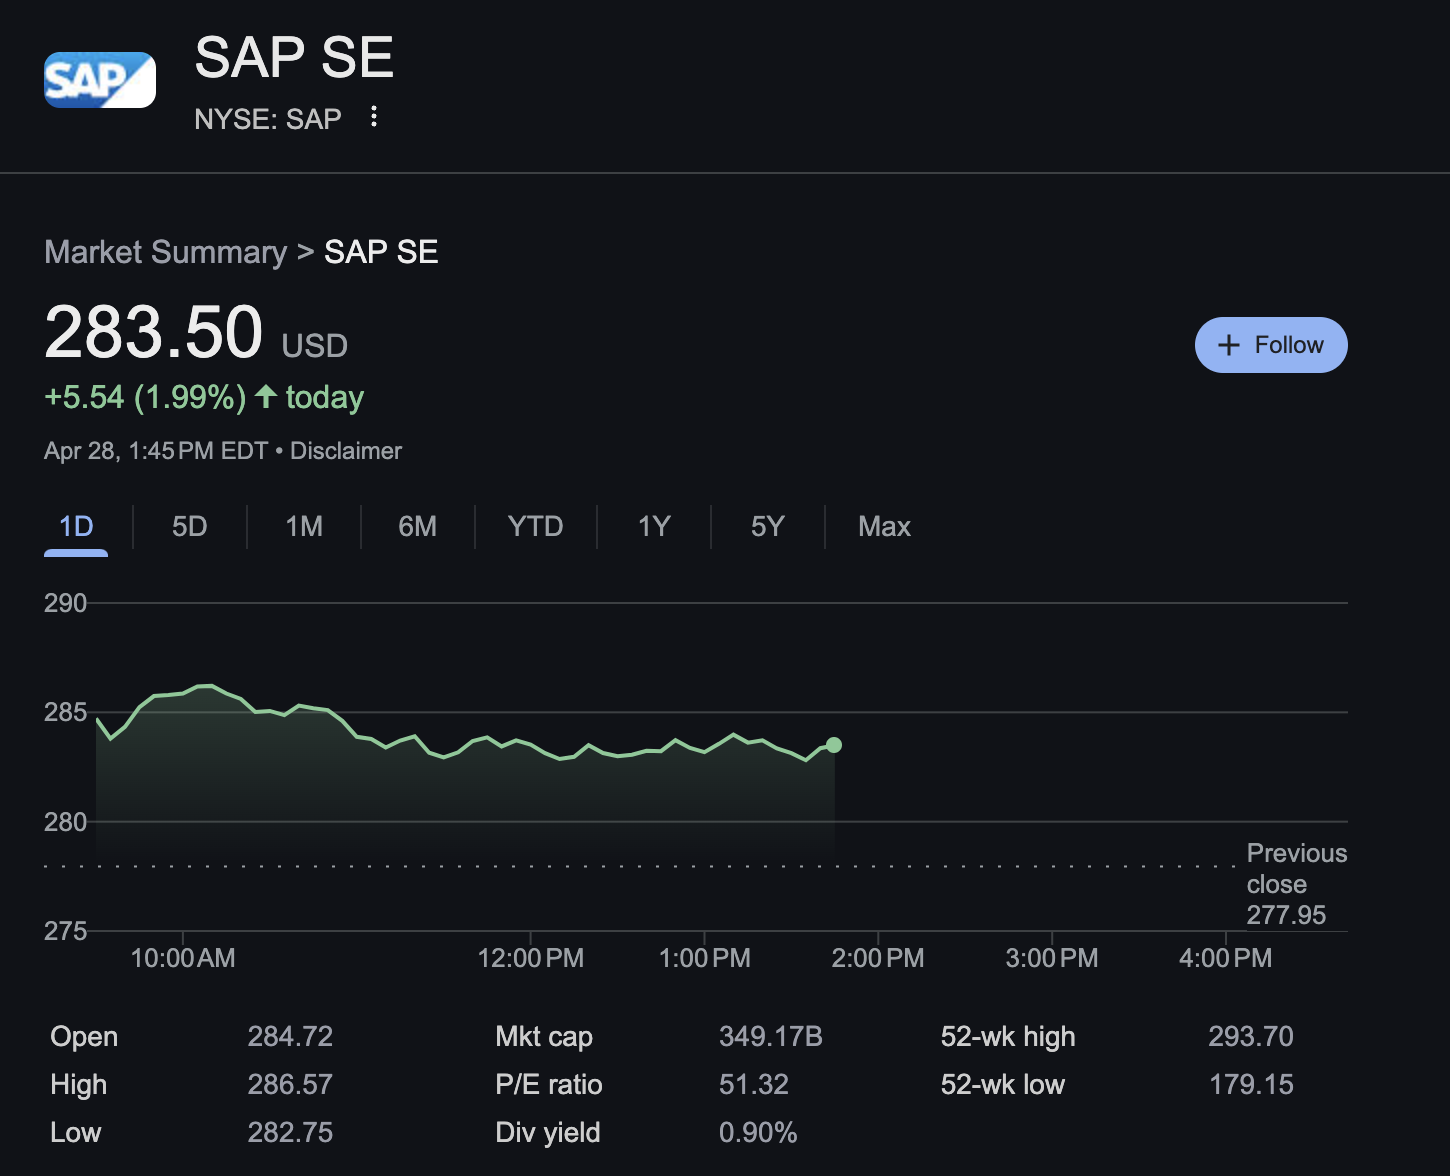The width and height of the screenshot is (1450, 1176).
Task: Click the 52-wk high value 293.70
Action: 1251,1036
